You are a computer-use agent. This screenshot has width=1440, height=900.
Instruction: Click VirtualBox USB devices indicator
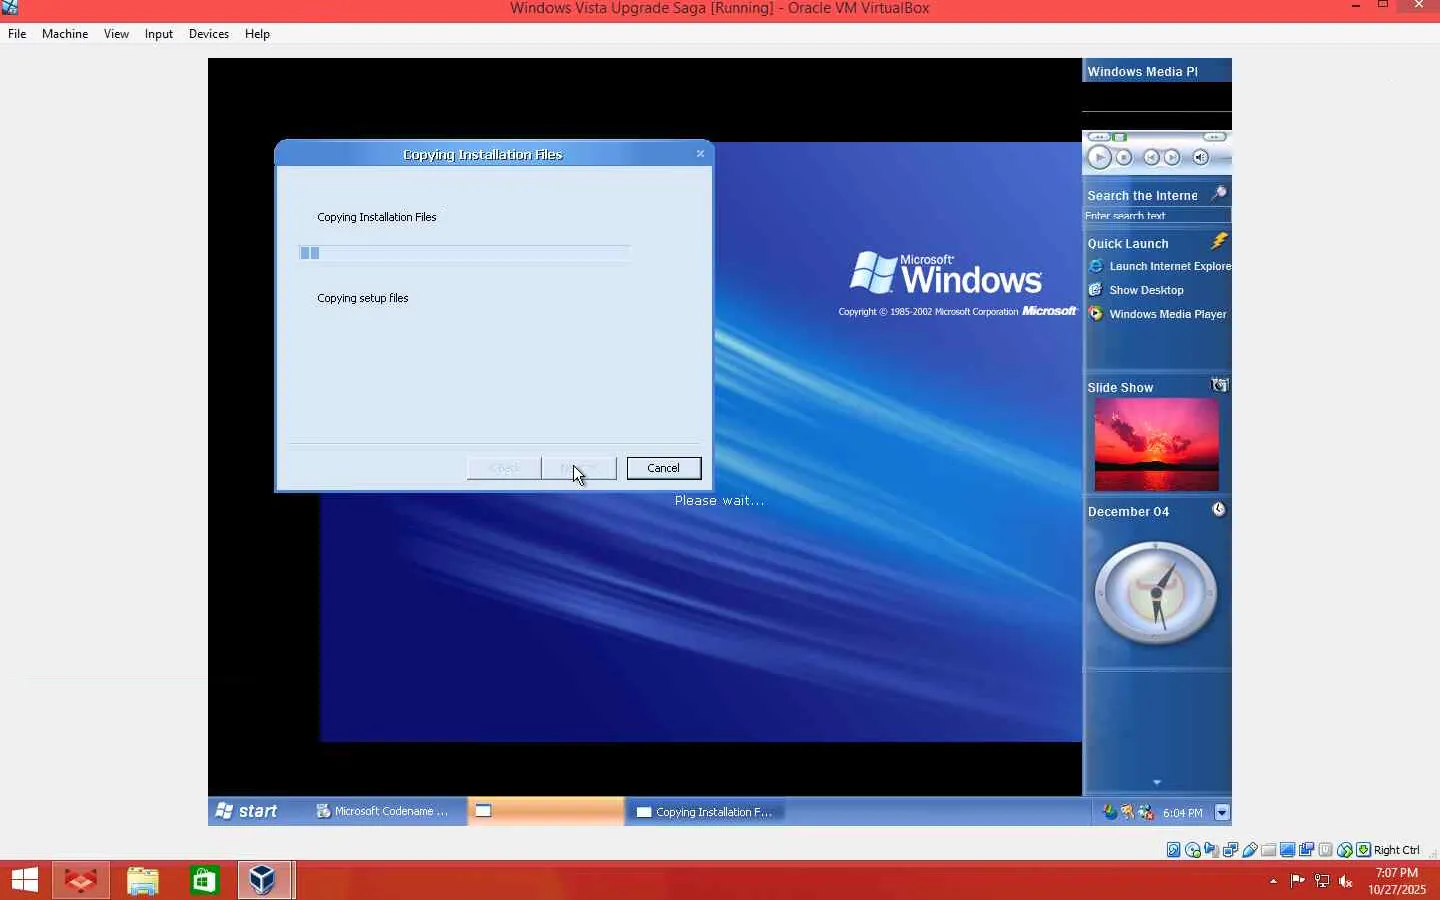[1250, 850]
